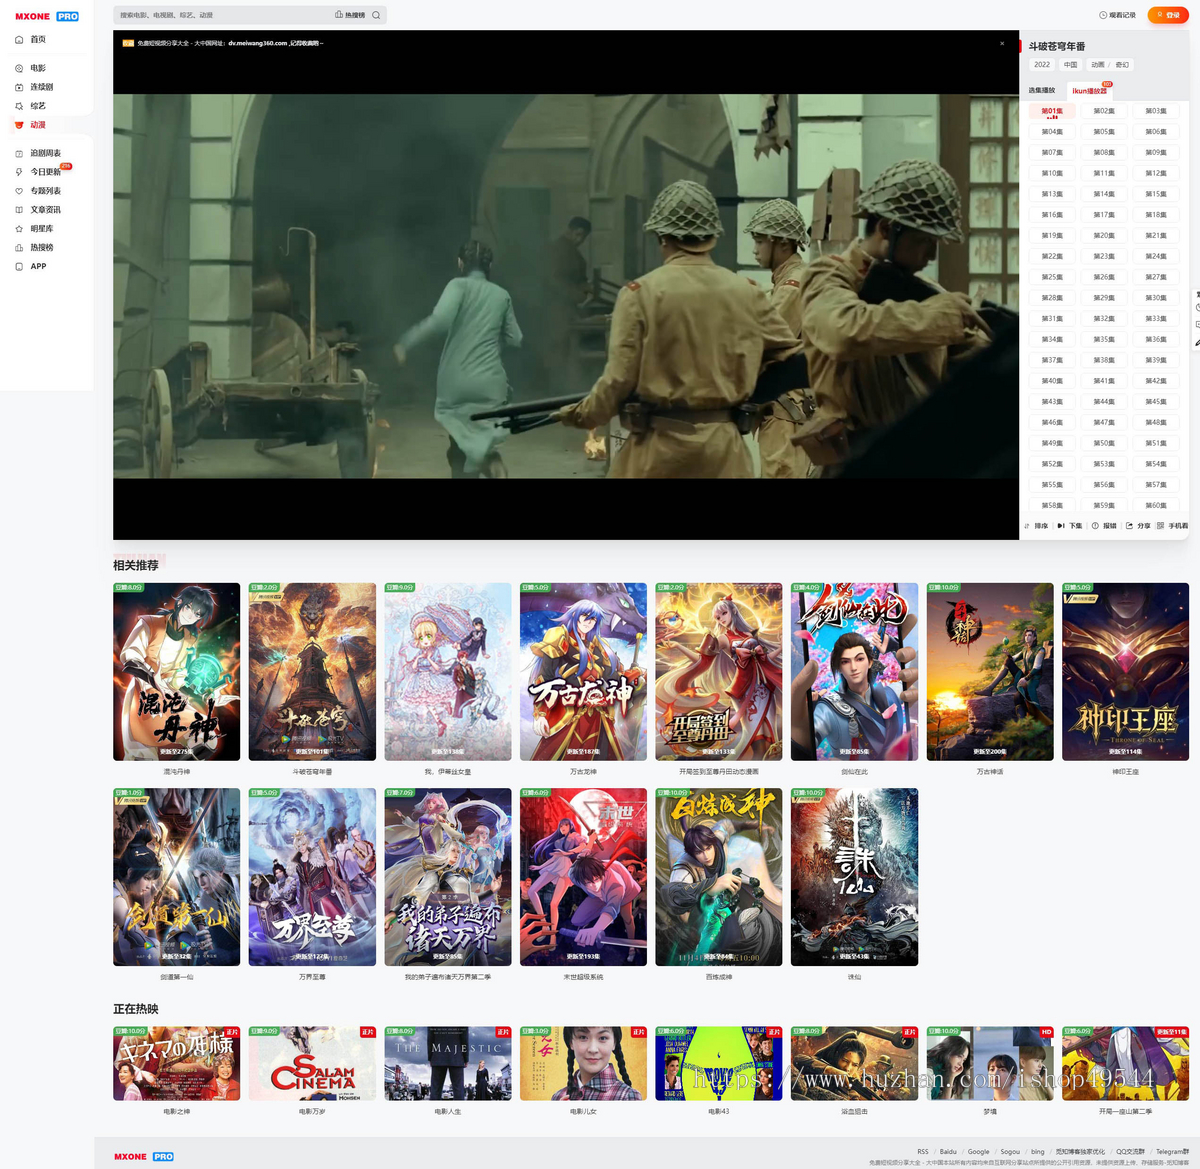Select episode 第05集
Viewport: 1200px width, 1169px height.
click(1104, 132)
